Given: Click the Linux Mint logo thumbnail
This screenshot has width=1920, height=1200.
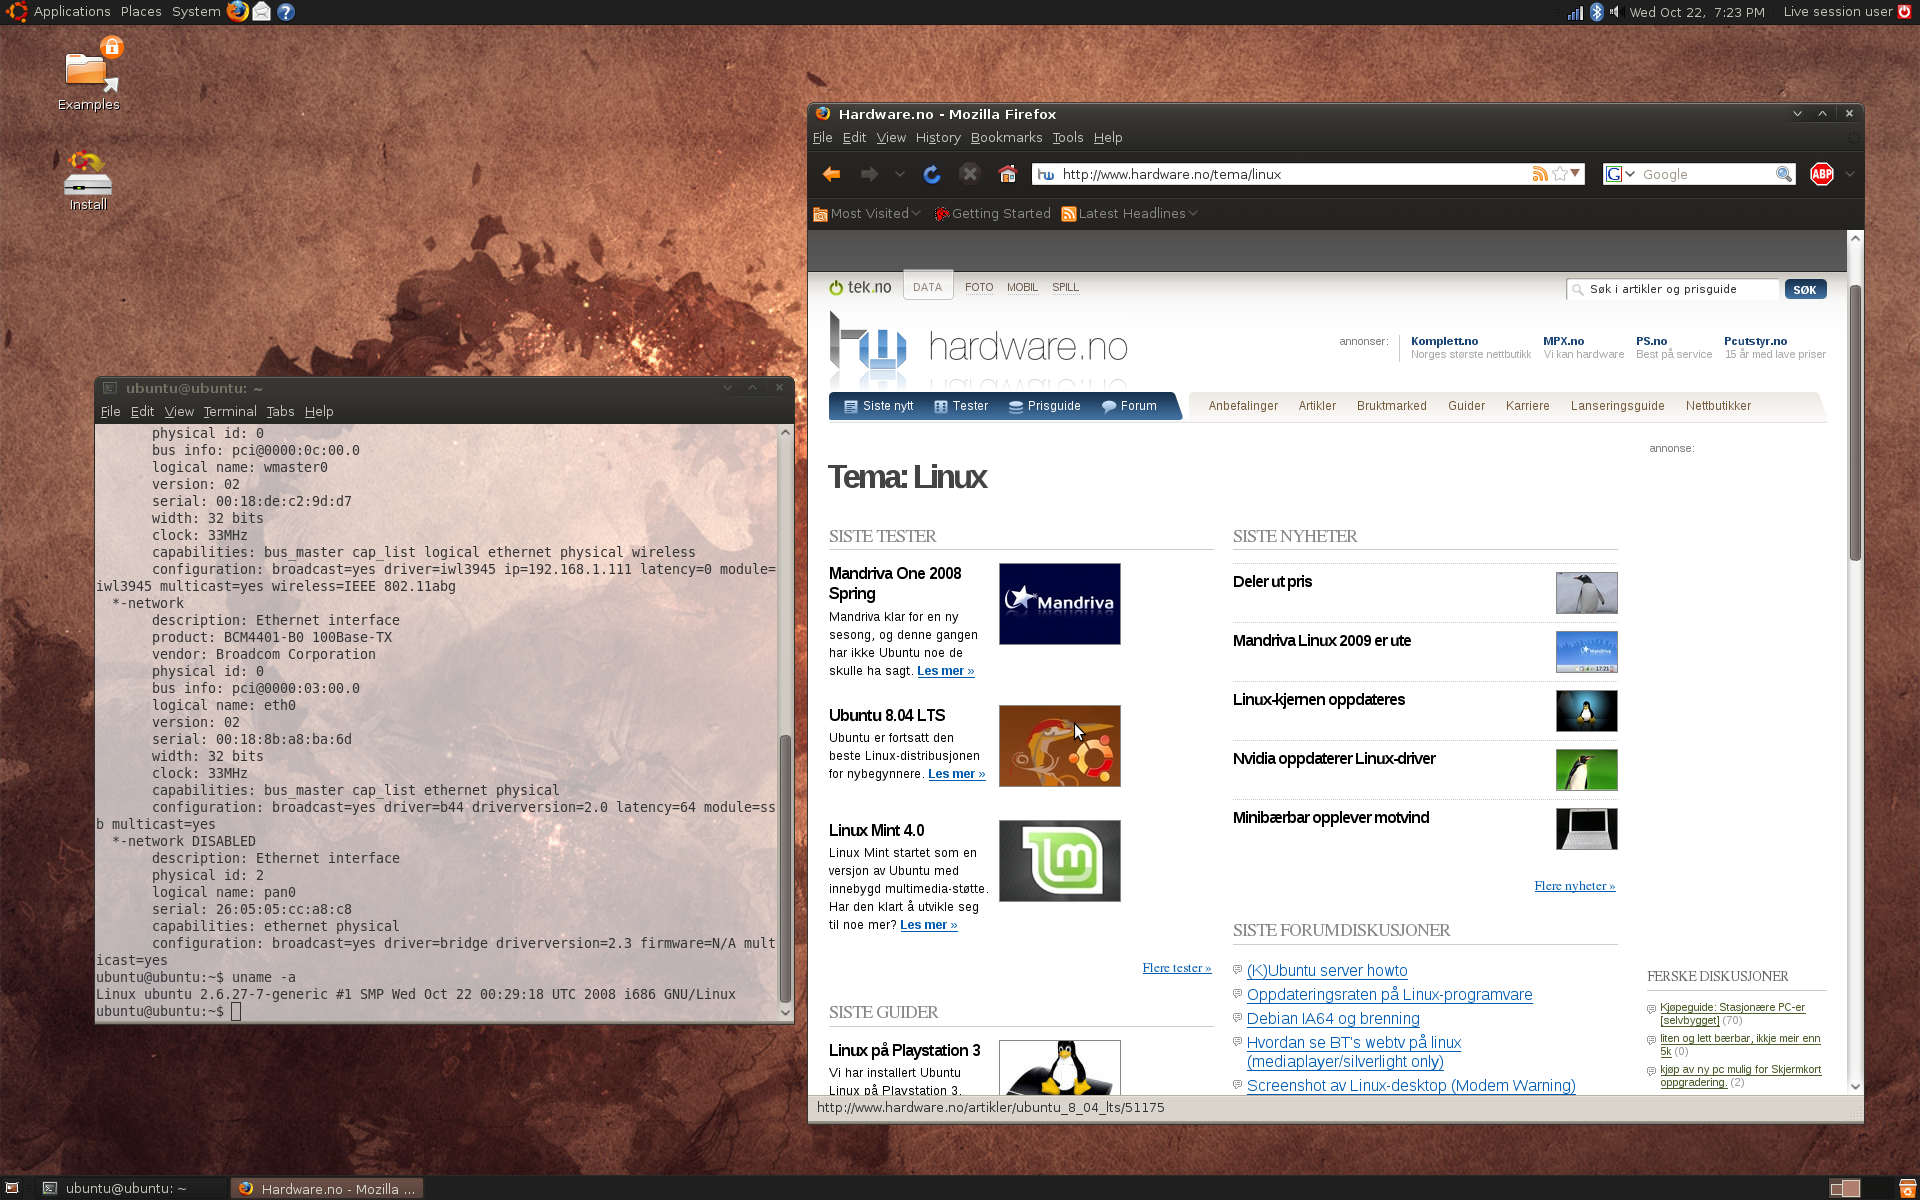Looking at the screenshot, I should tap(1060, 861).
